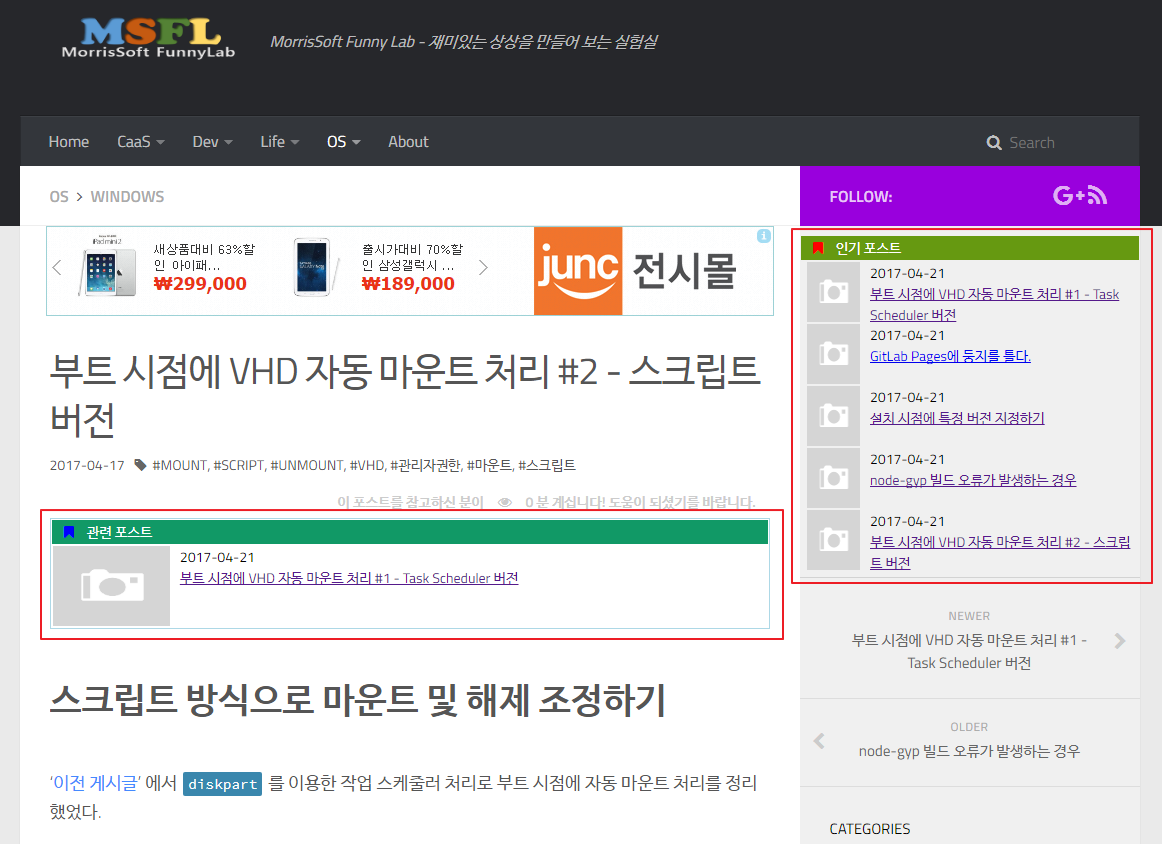Click the ad carousel next arrow

pyautogui.click(x=484, y=268)
